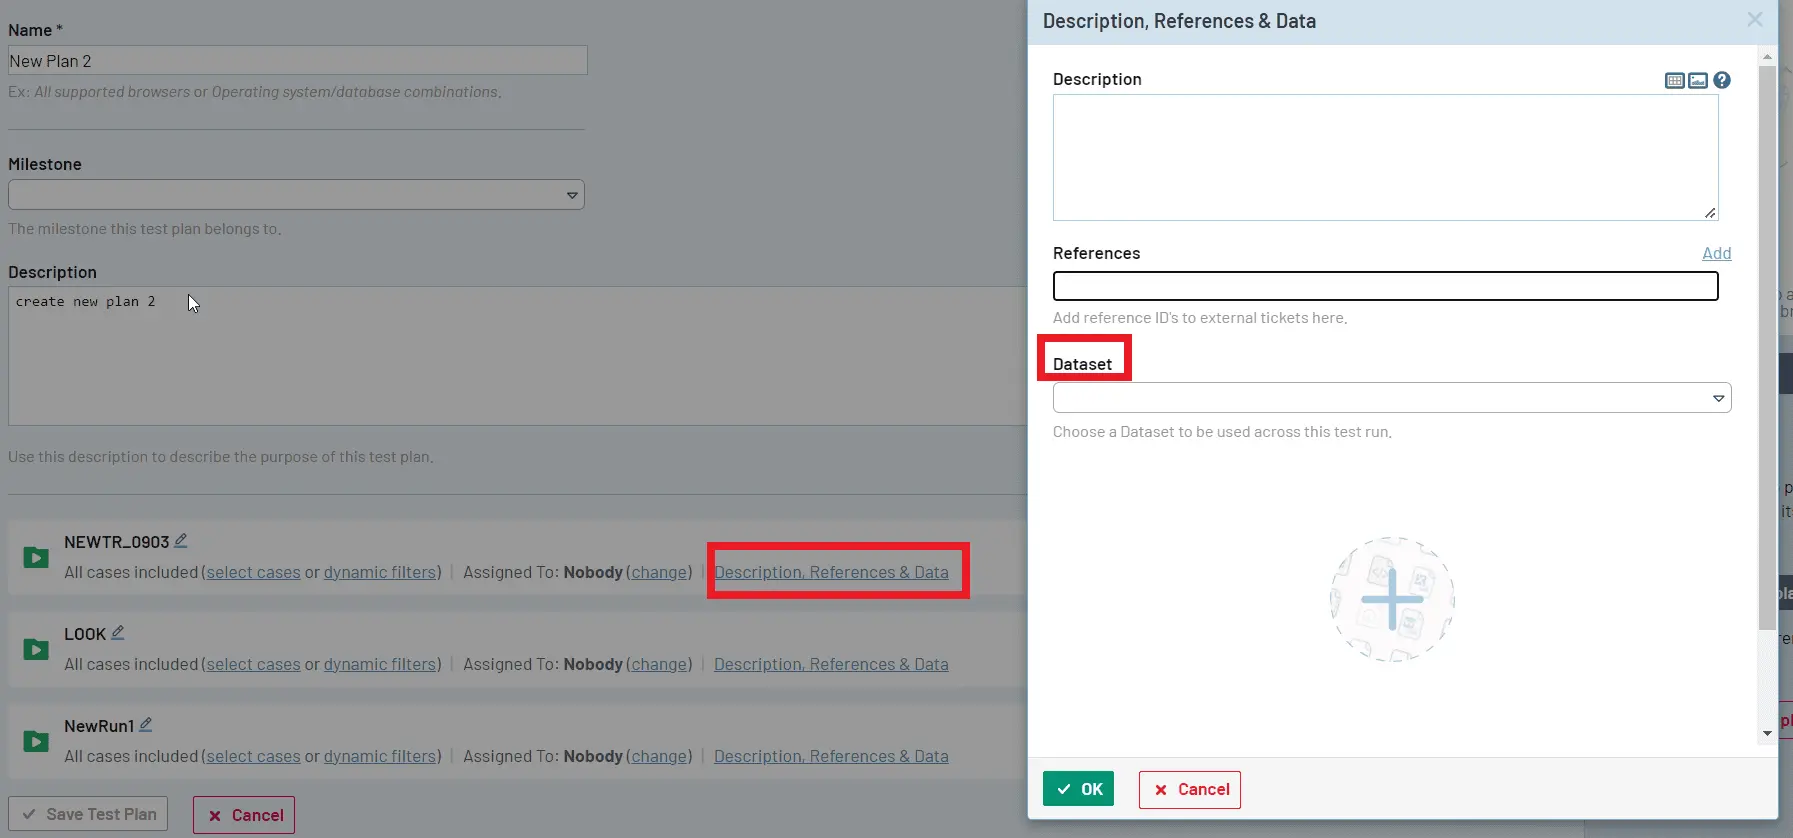Click the insert table icon above Description
The image size is (1793, 838).
click(x=1674, y=81)
